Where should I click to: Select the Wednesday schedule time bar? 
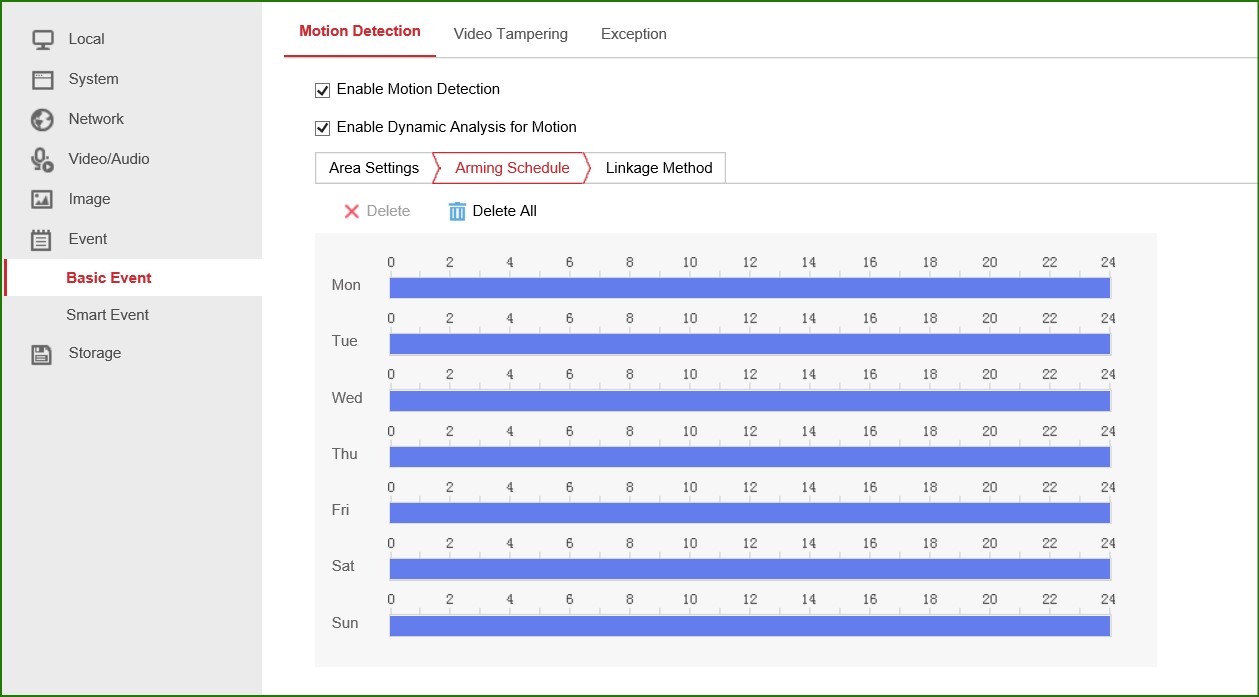(749, 401)
